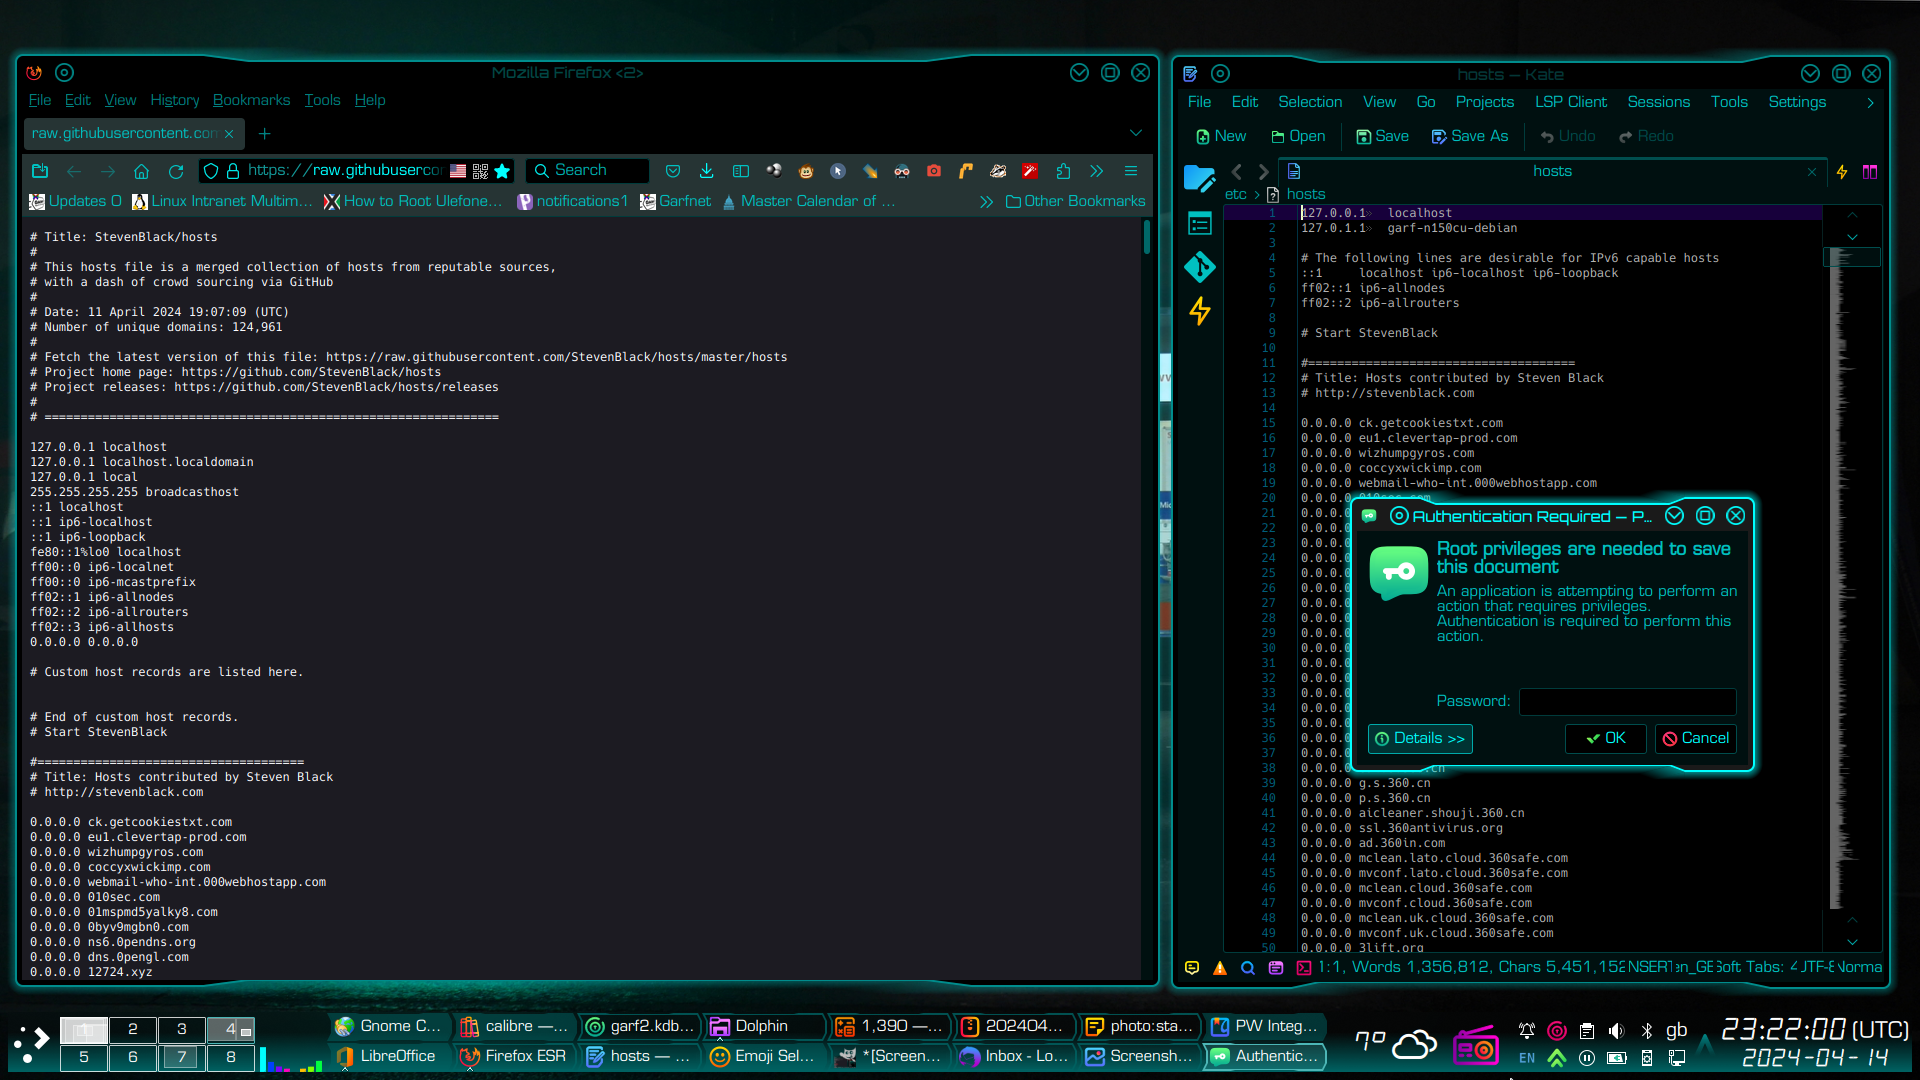Click the Greasemonkey monkey extension icon
1920x1080 pixels.
806,171
